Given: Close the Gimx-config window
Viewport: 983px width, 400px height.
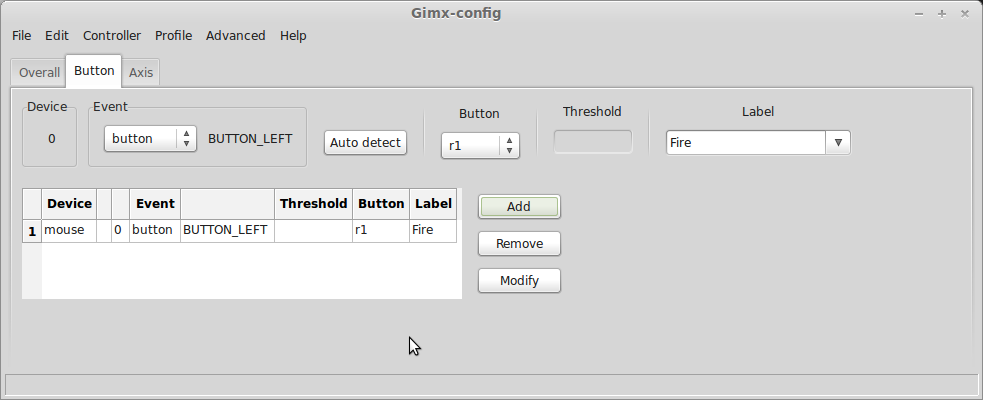Looking at the screenshot, I should [x=964, y=13].
